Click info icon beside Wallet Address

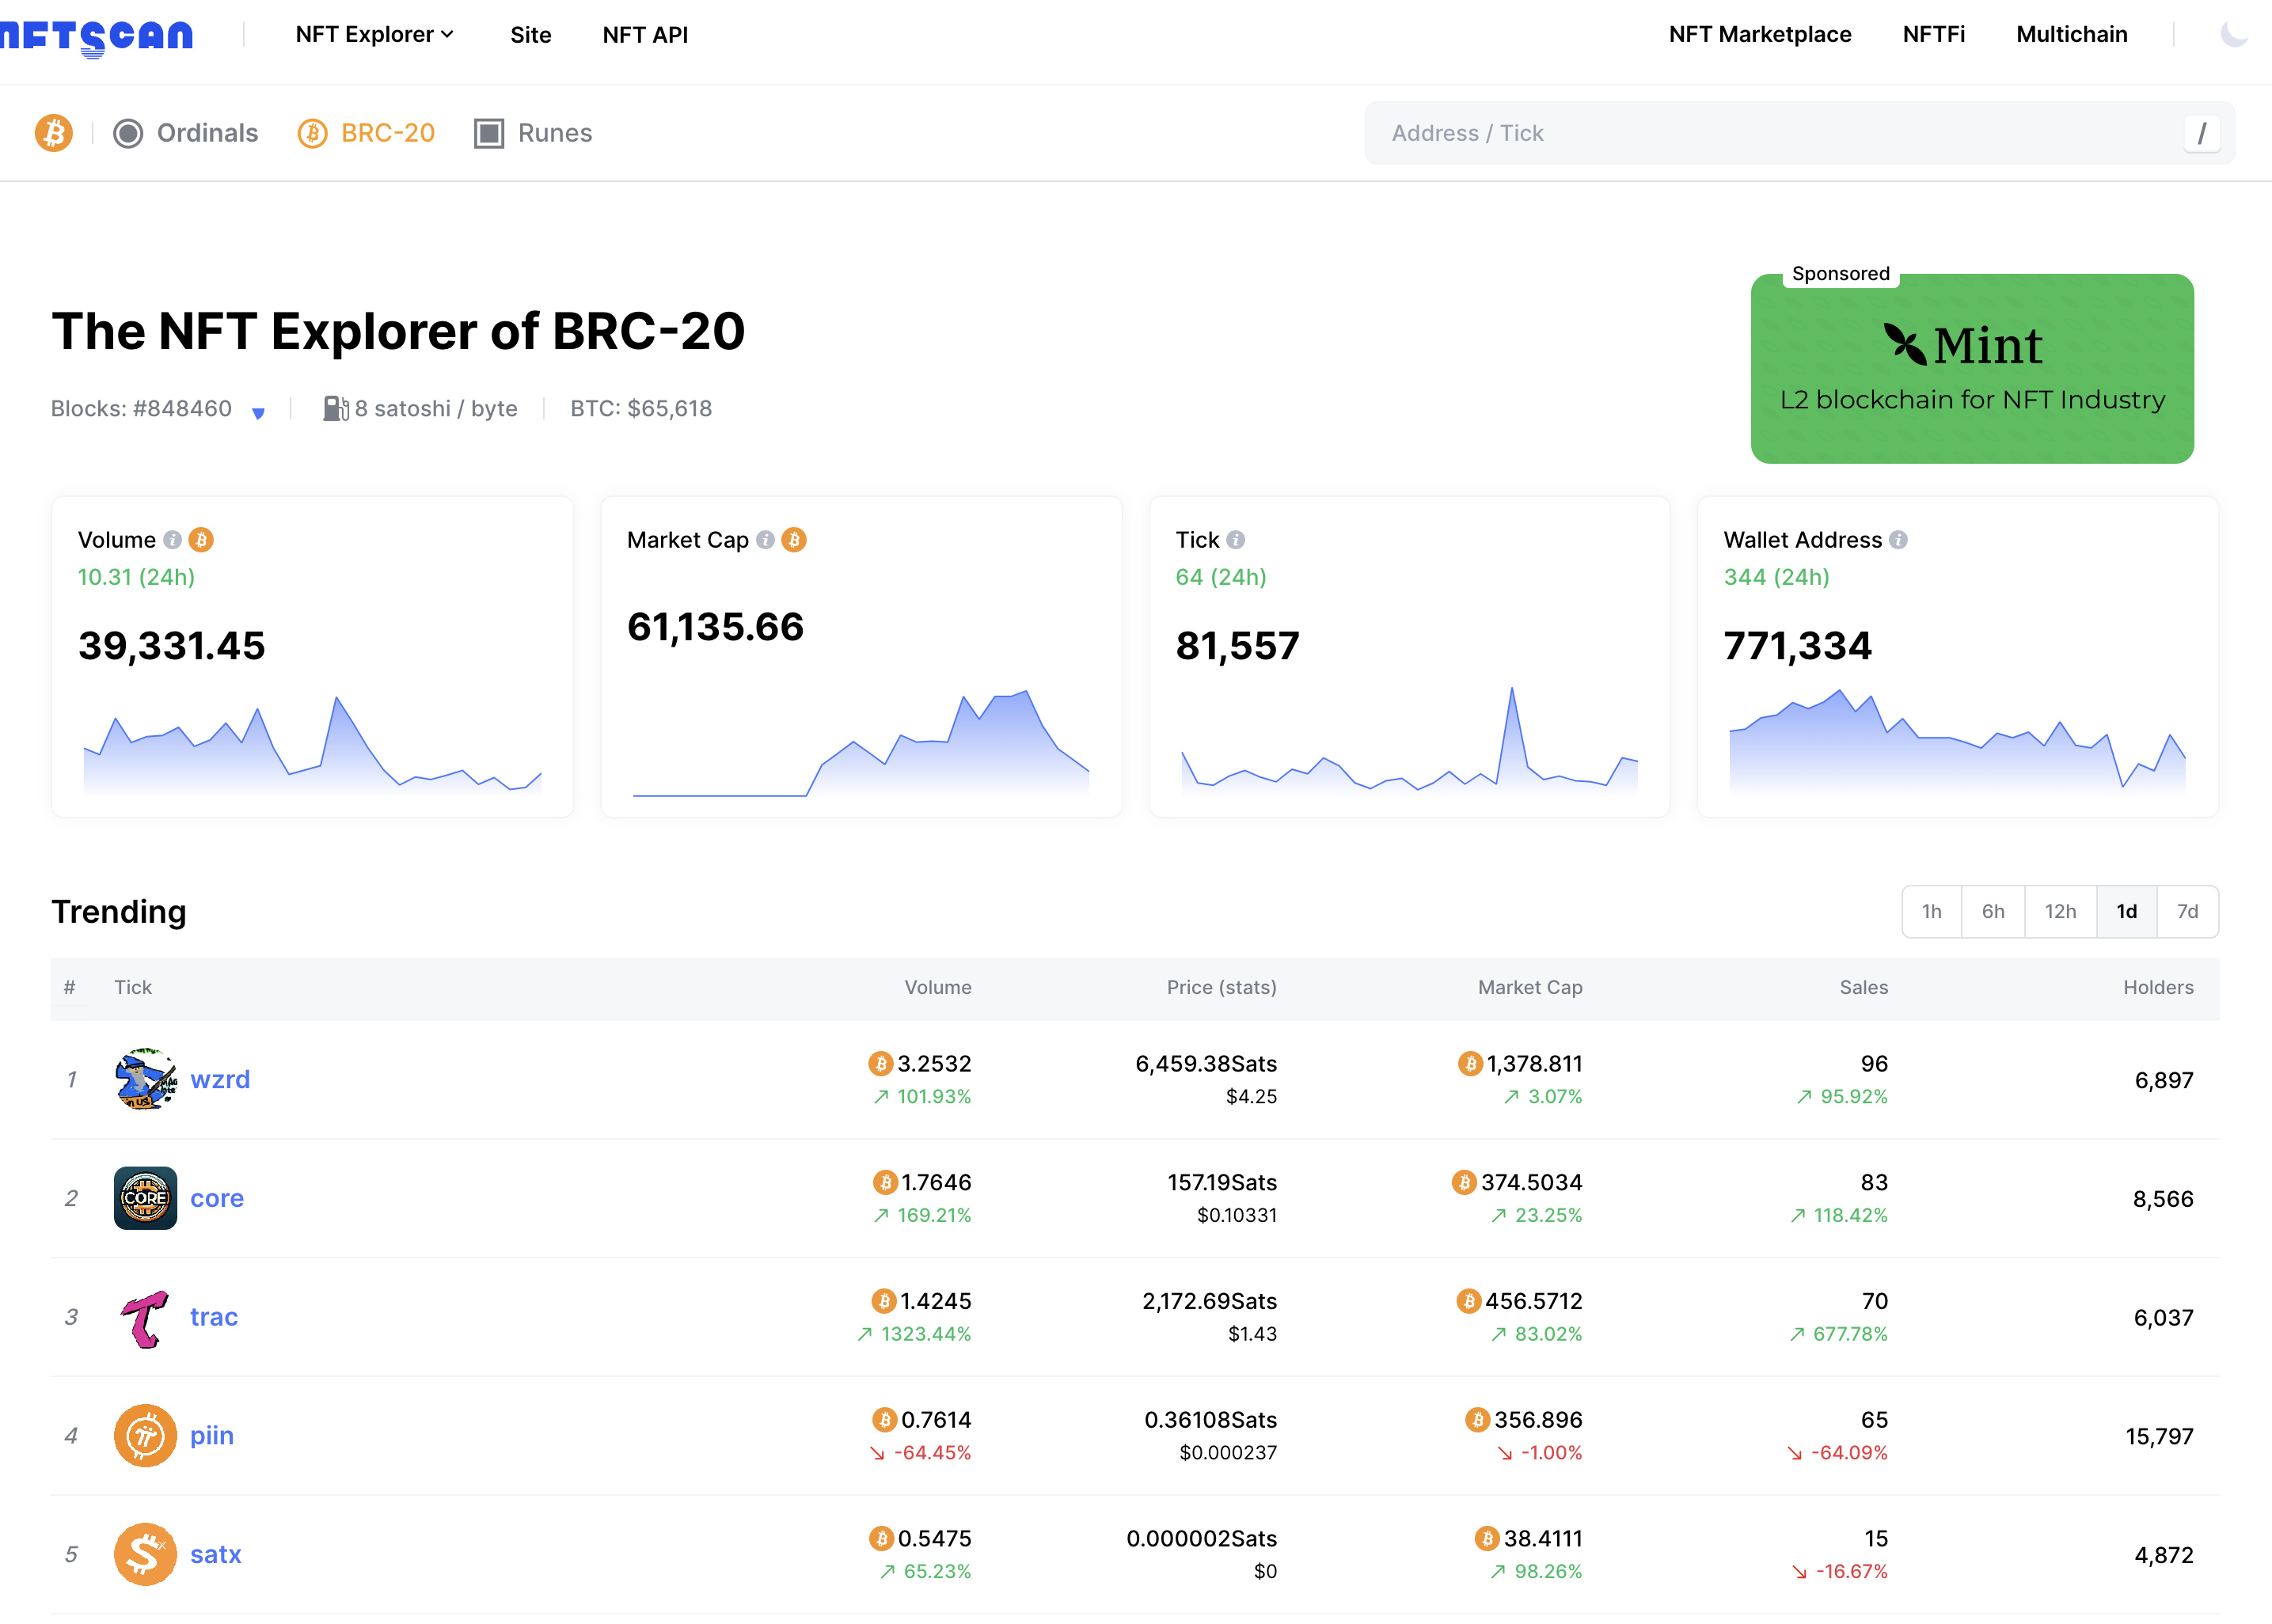1898,540
